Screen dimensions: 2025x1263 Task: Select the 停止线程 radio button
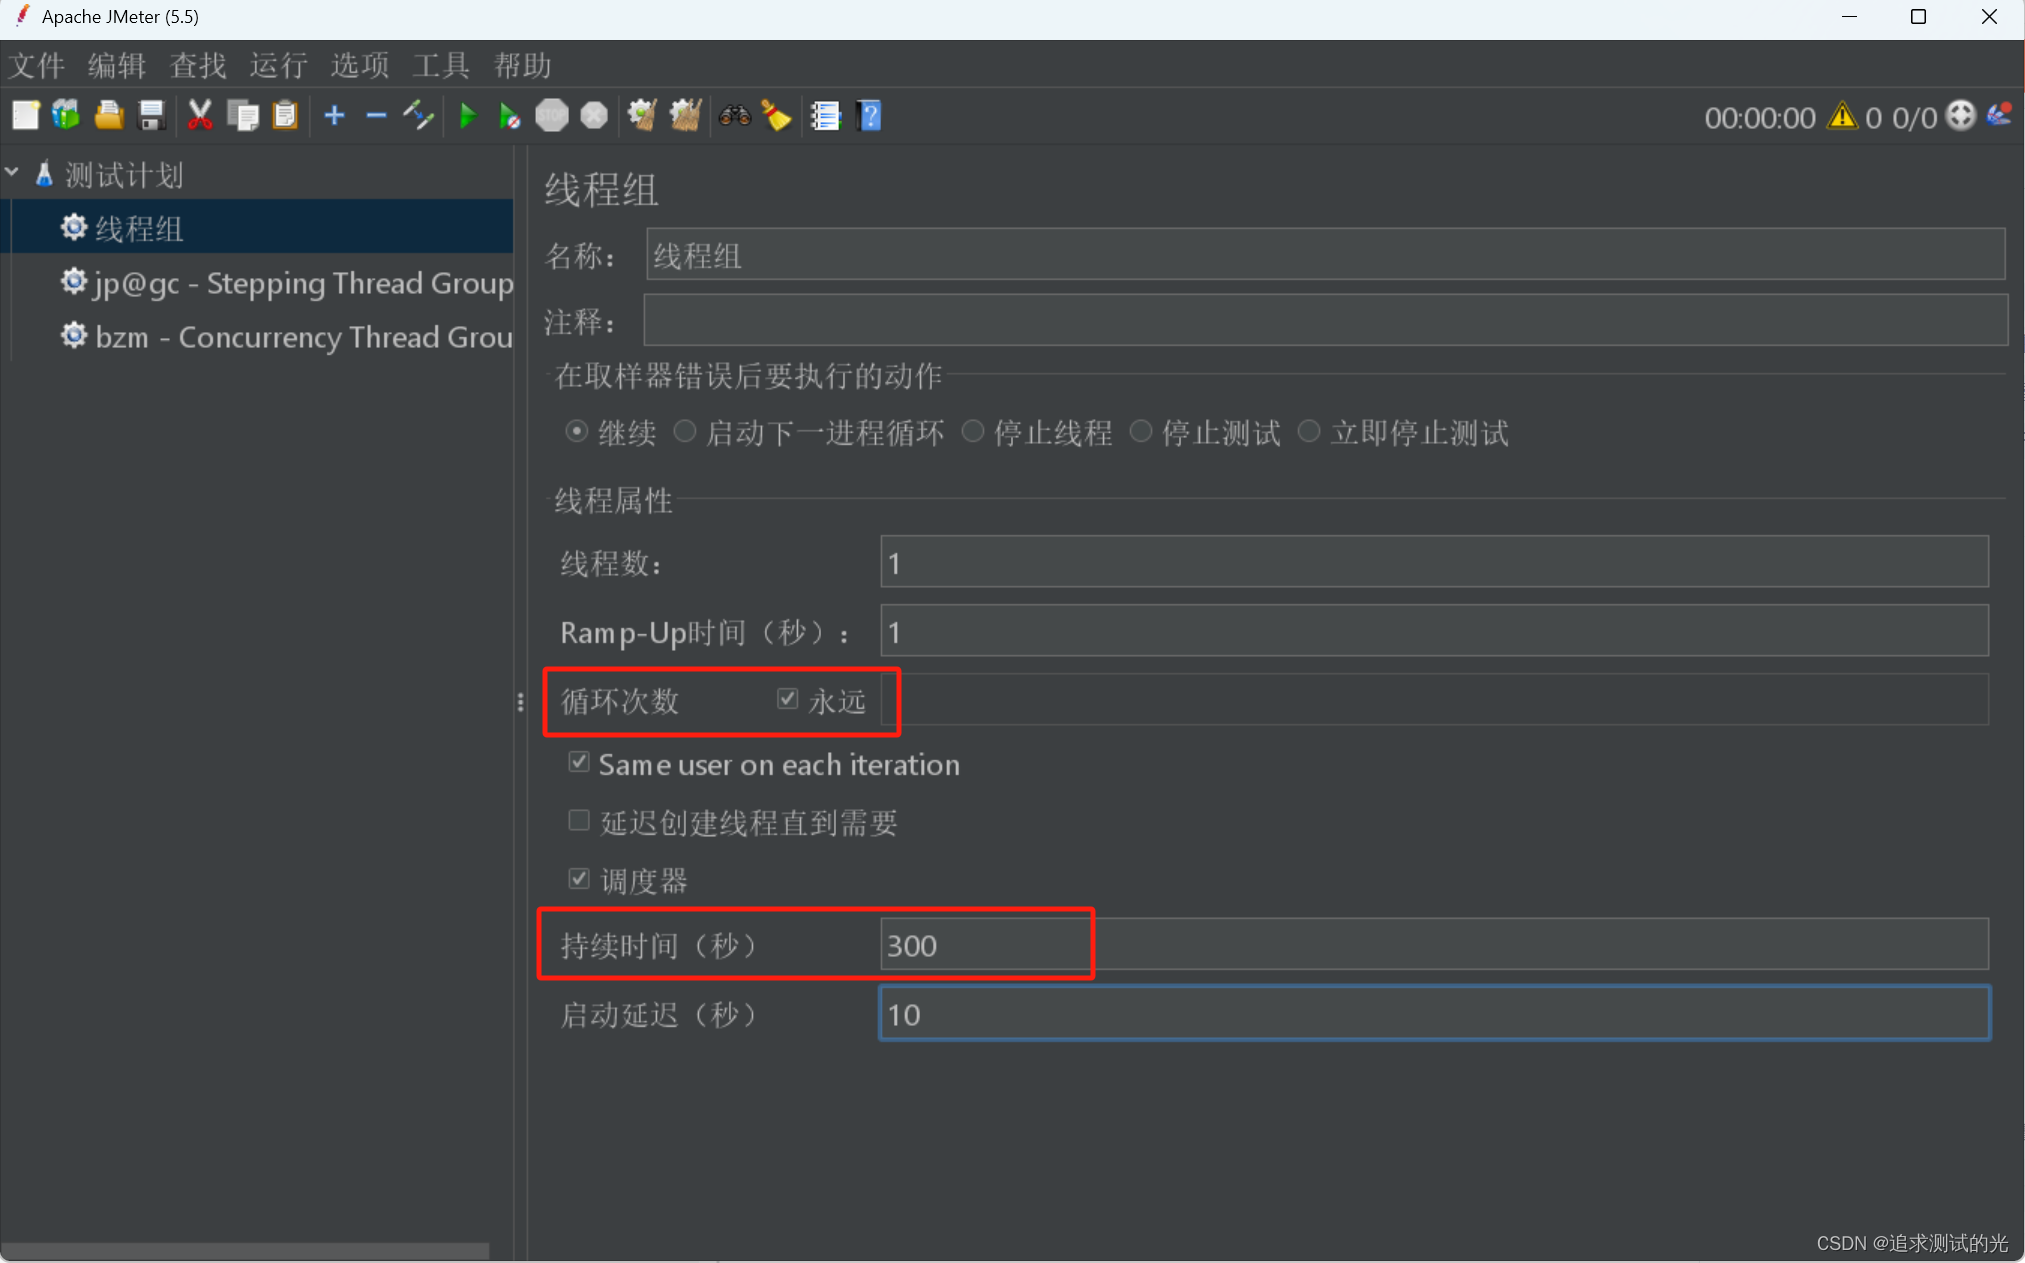point(973,432)
